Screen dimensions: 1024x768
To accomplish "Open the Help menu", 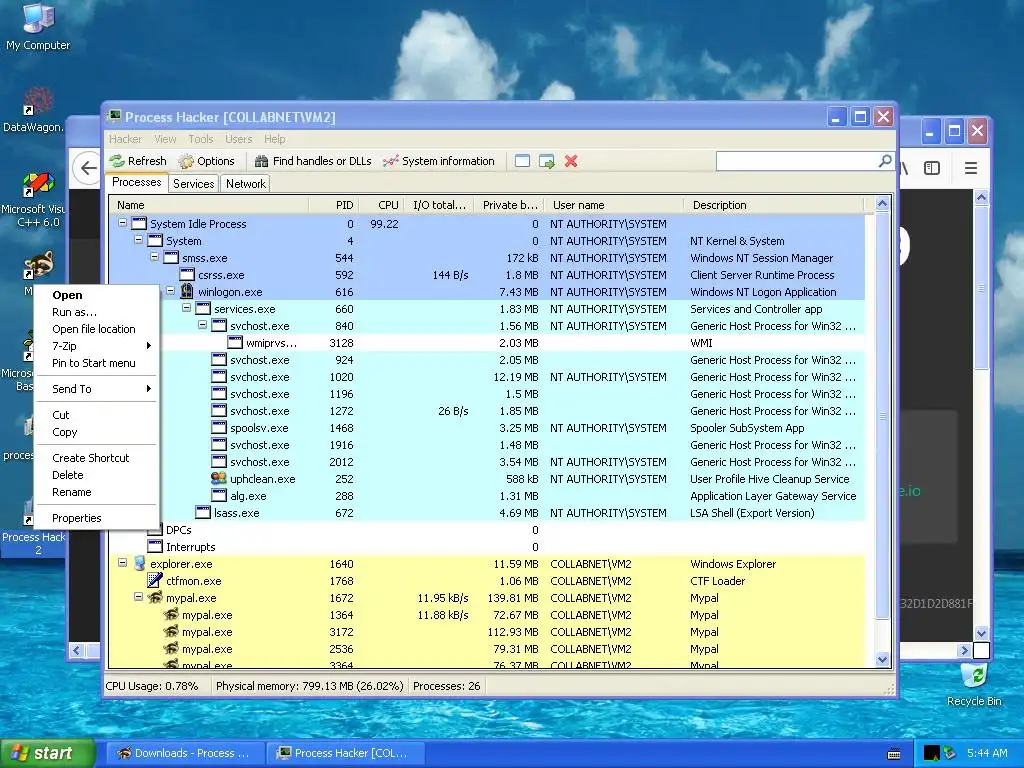I will [x=274, y=139].
